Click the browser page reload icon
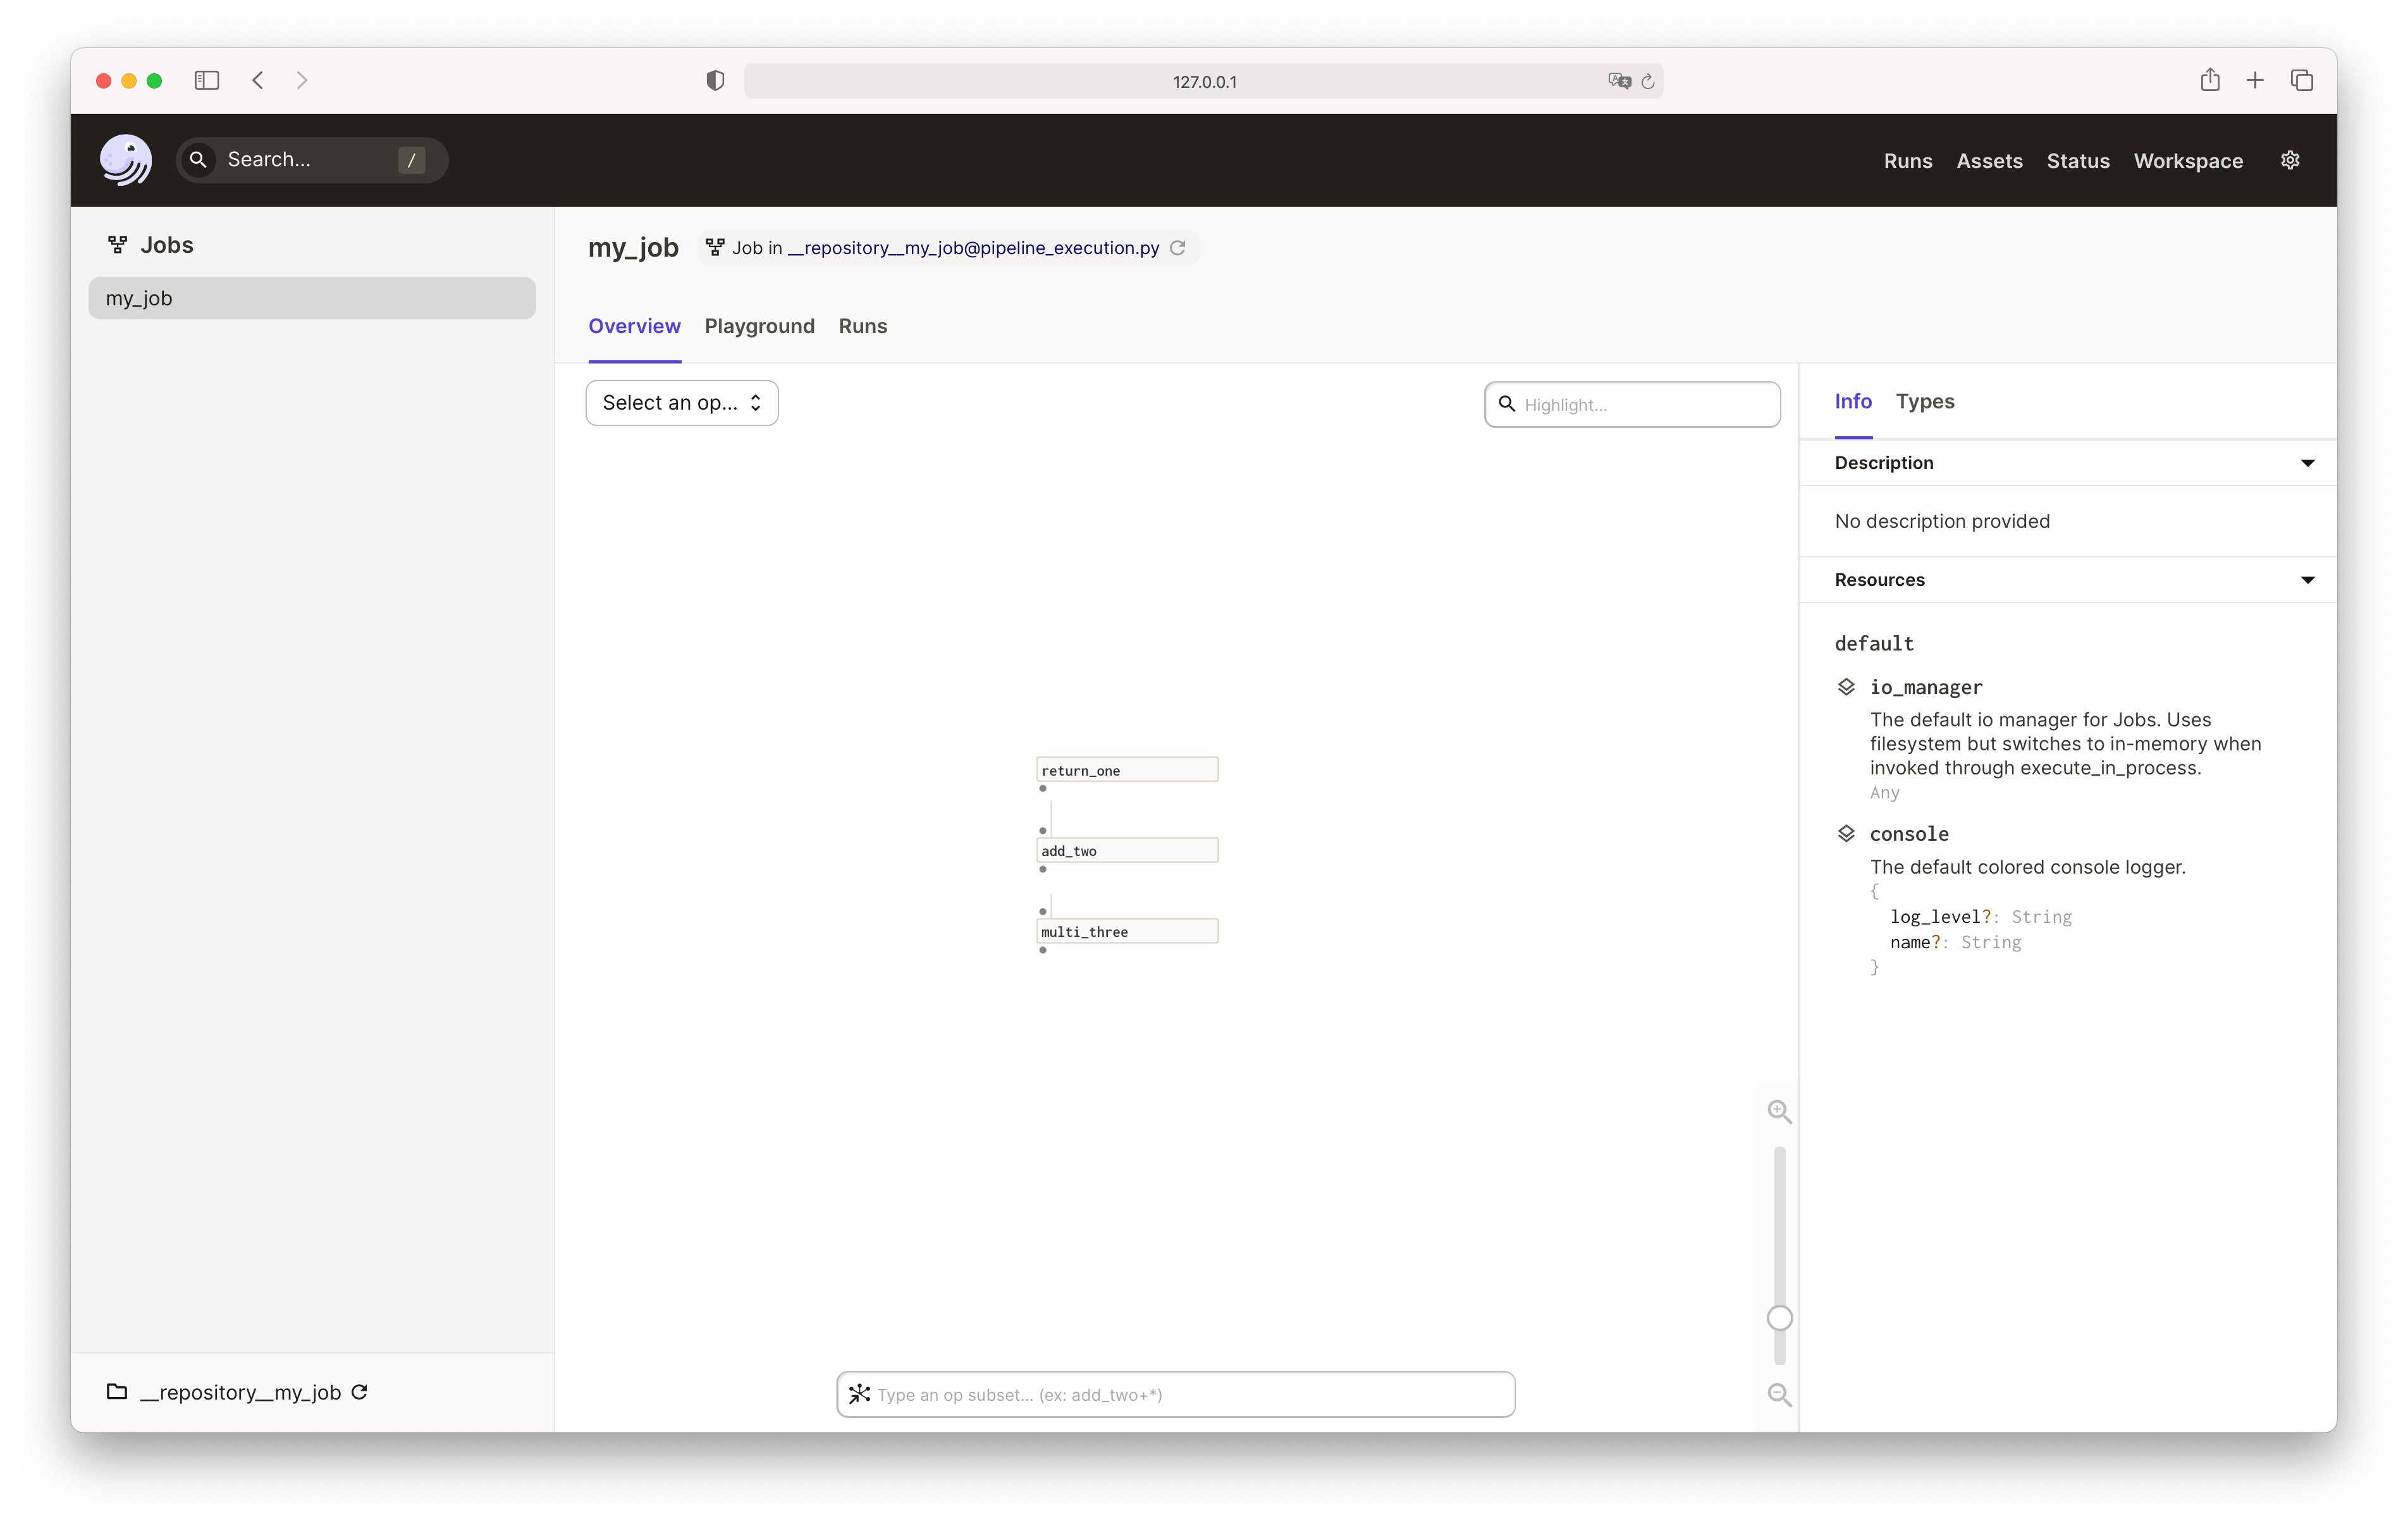The height and width of the screenshot is (1526, 2408). 1647,81
